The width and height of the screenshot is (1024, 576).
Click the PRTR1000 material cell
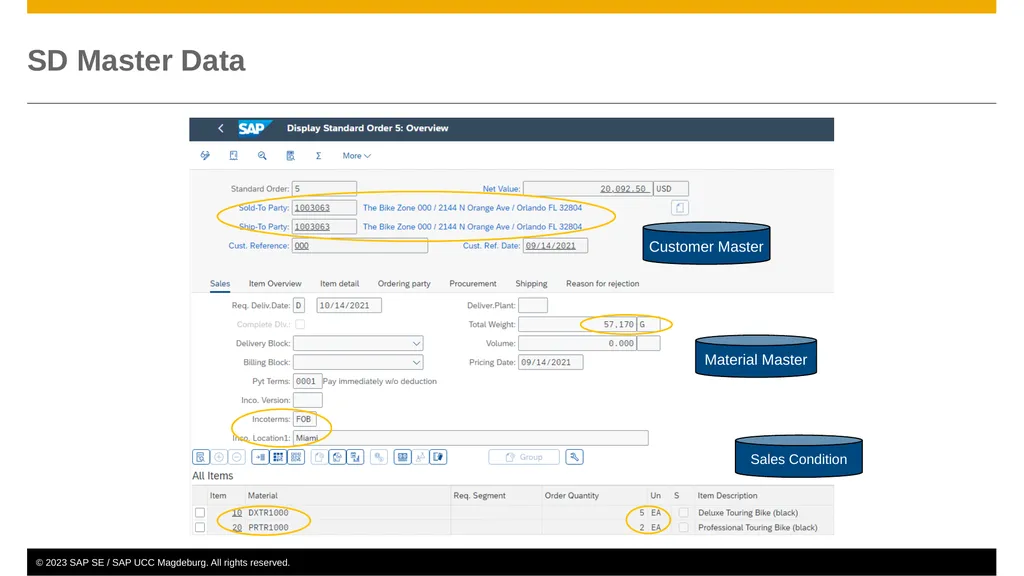click(x=268, y=527)
